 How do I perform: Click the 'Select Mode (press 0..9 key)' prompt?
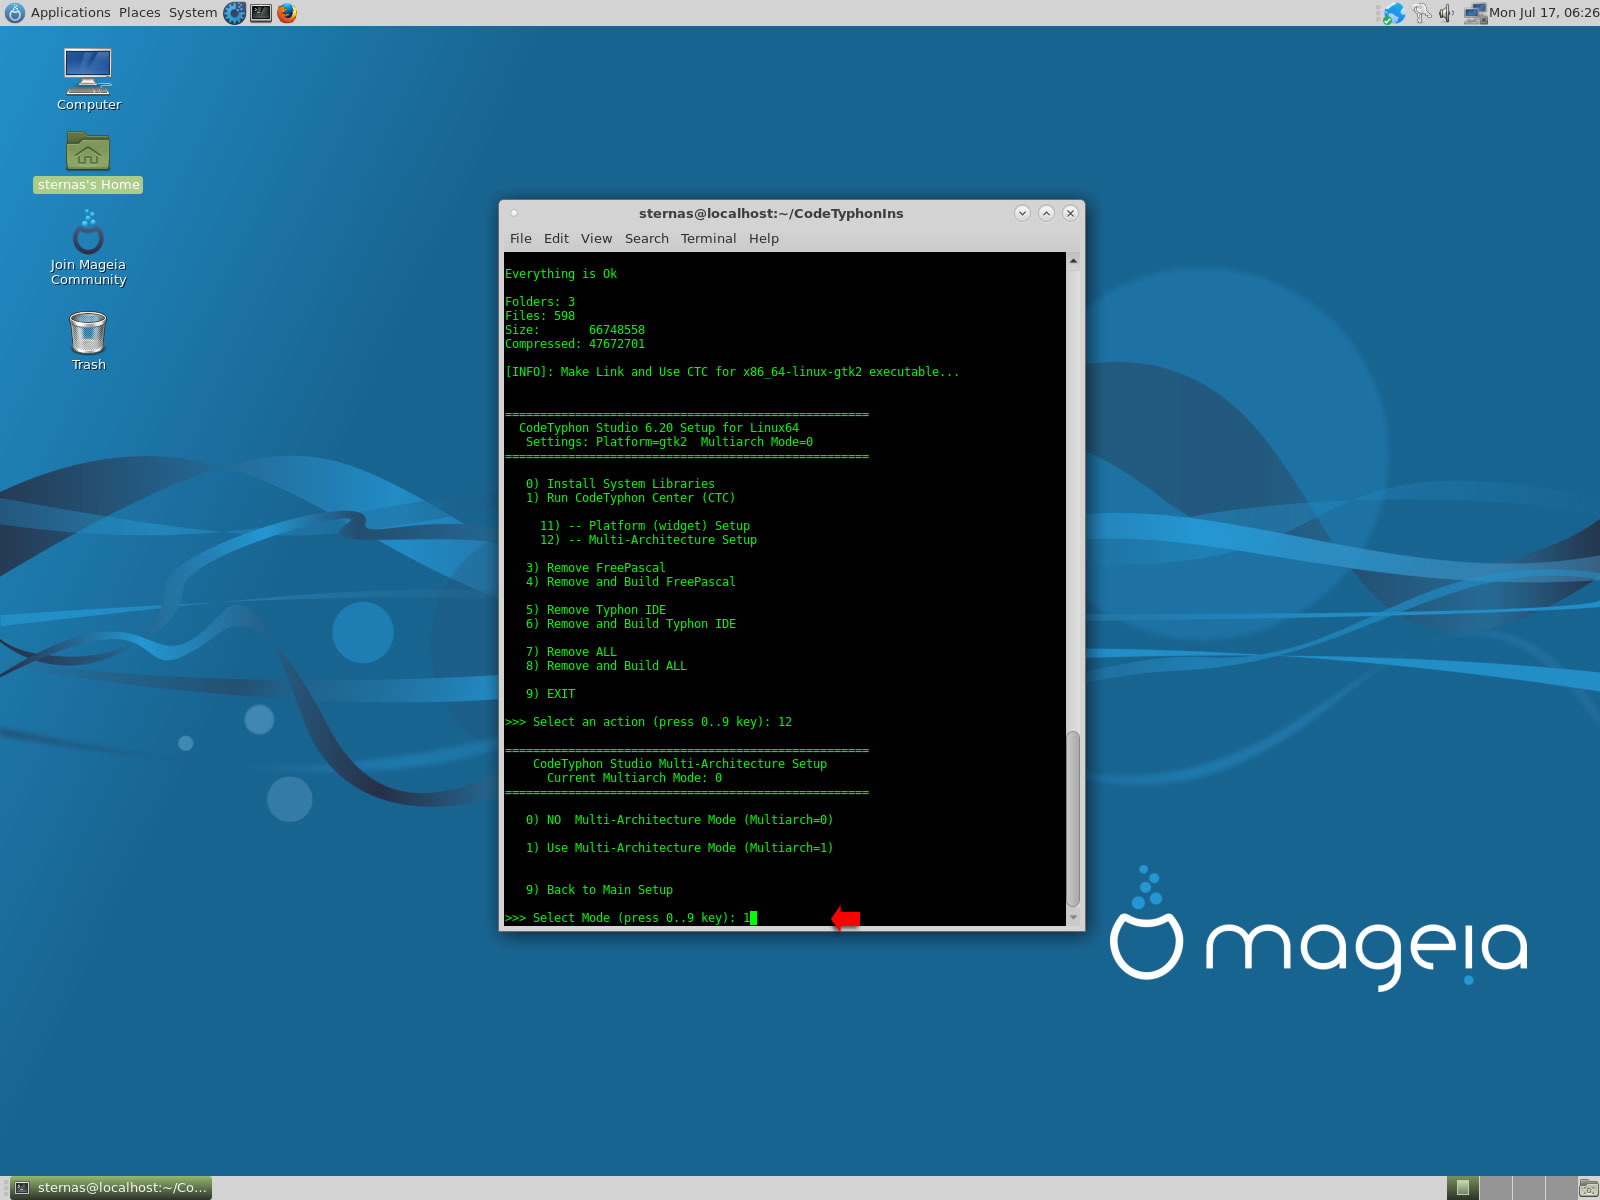630,918
